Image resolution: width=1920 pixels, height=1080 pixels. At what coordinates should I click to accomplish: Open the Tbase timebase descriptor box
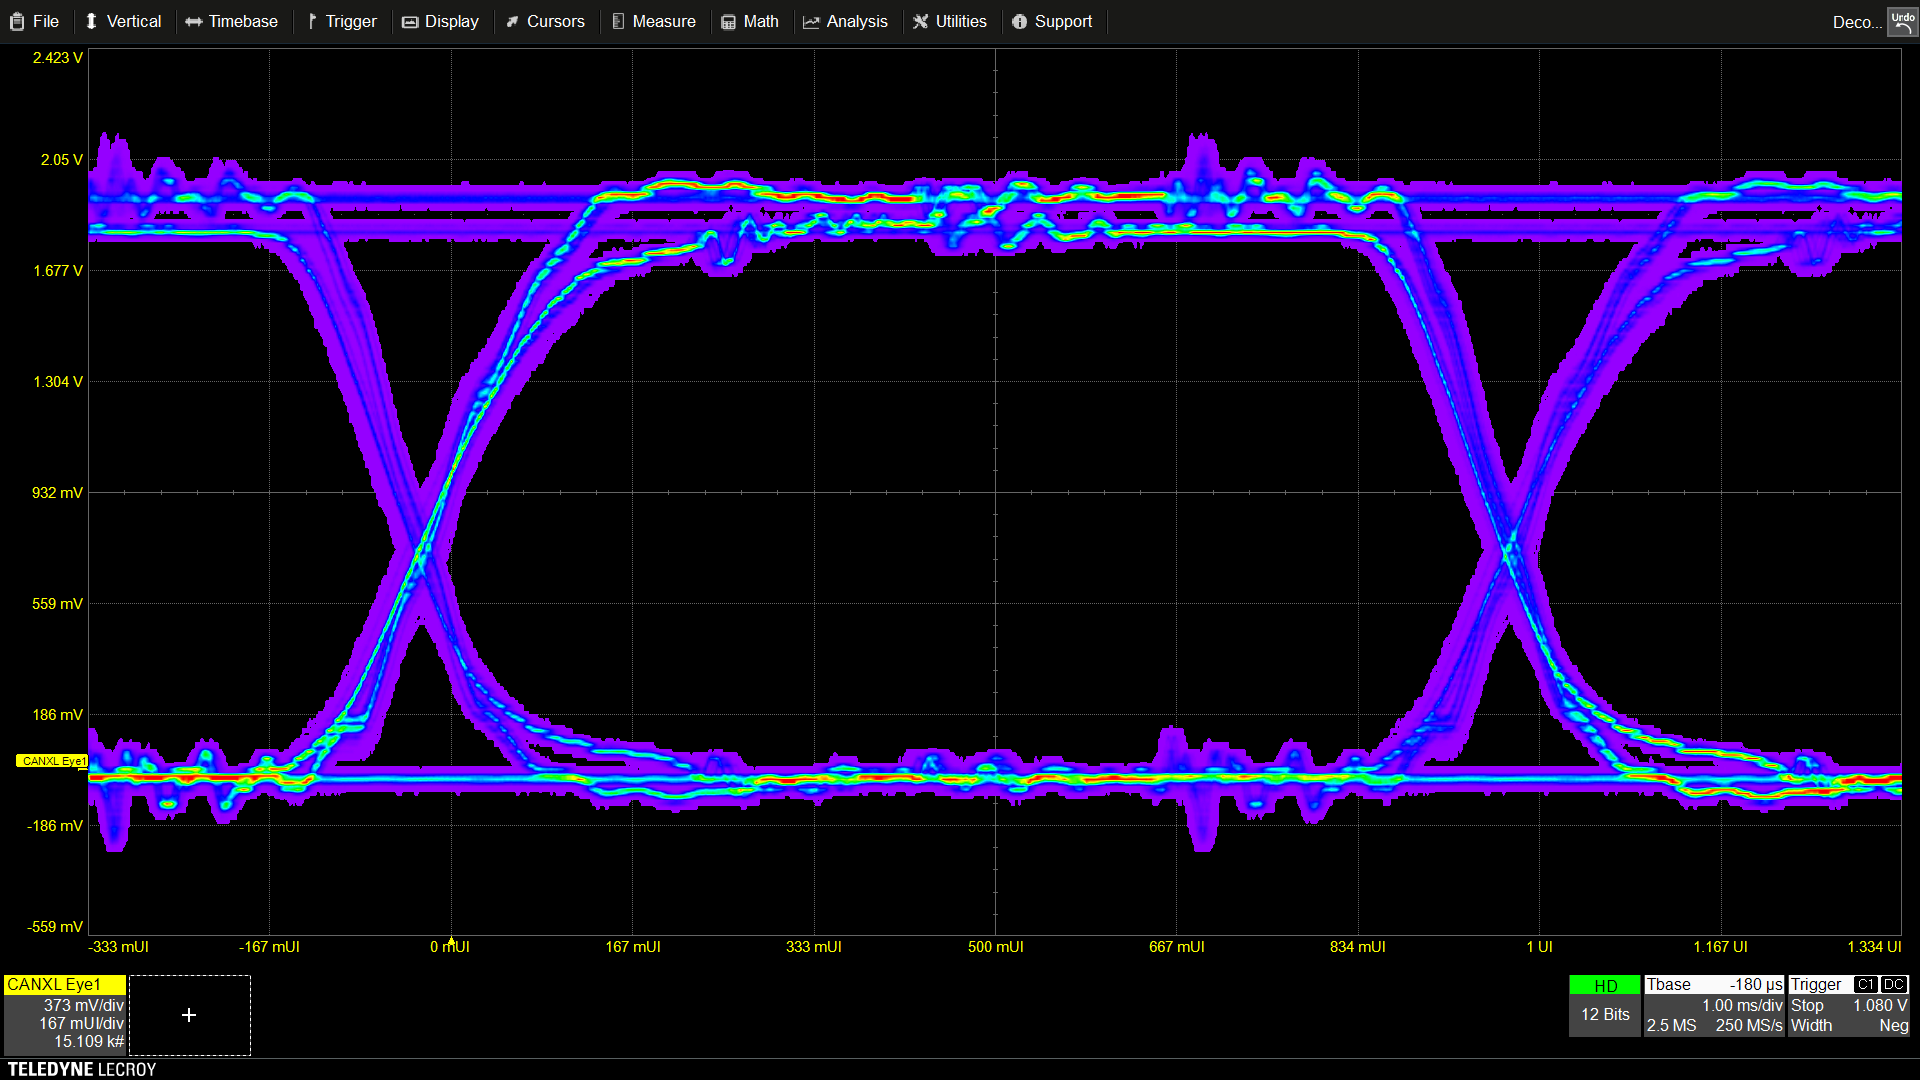(x=1714, y=1005)
